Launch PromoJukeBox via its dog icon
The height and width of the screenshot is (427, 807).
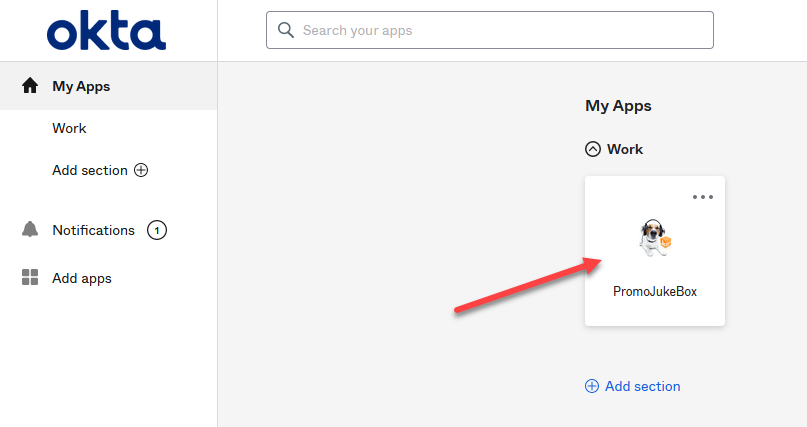pos(655,238)
